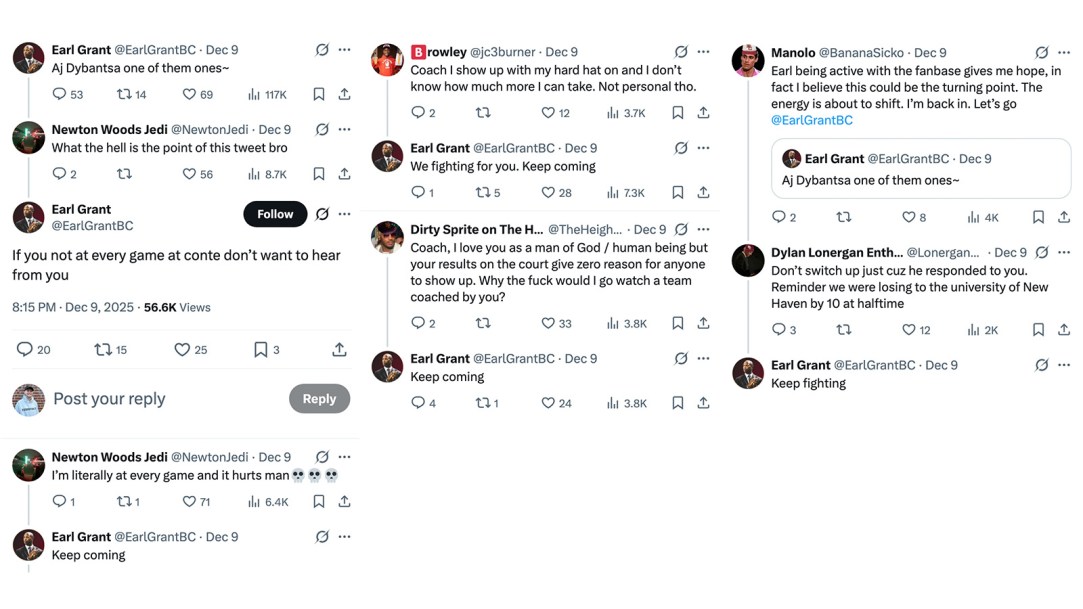Open Grok actions on the "Aj Dybantsa" tweet
This screenshot has height=609, width=1083.
[322, 49]
